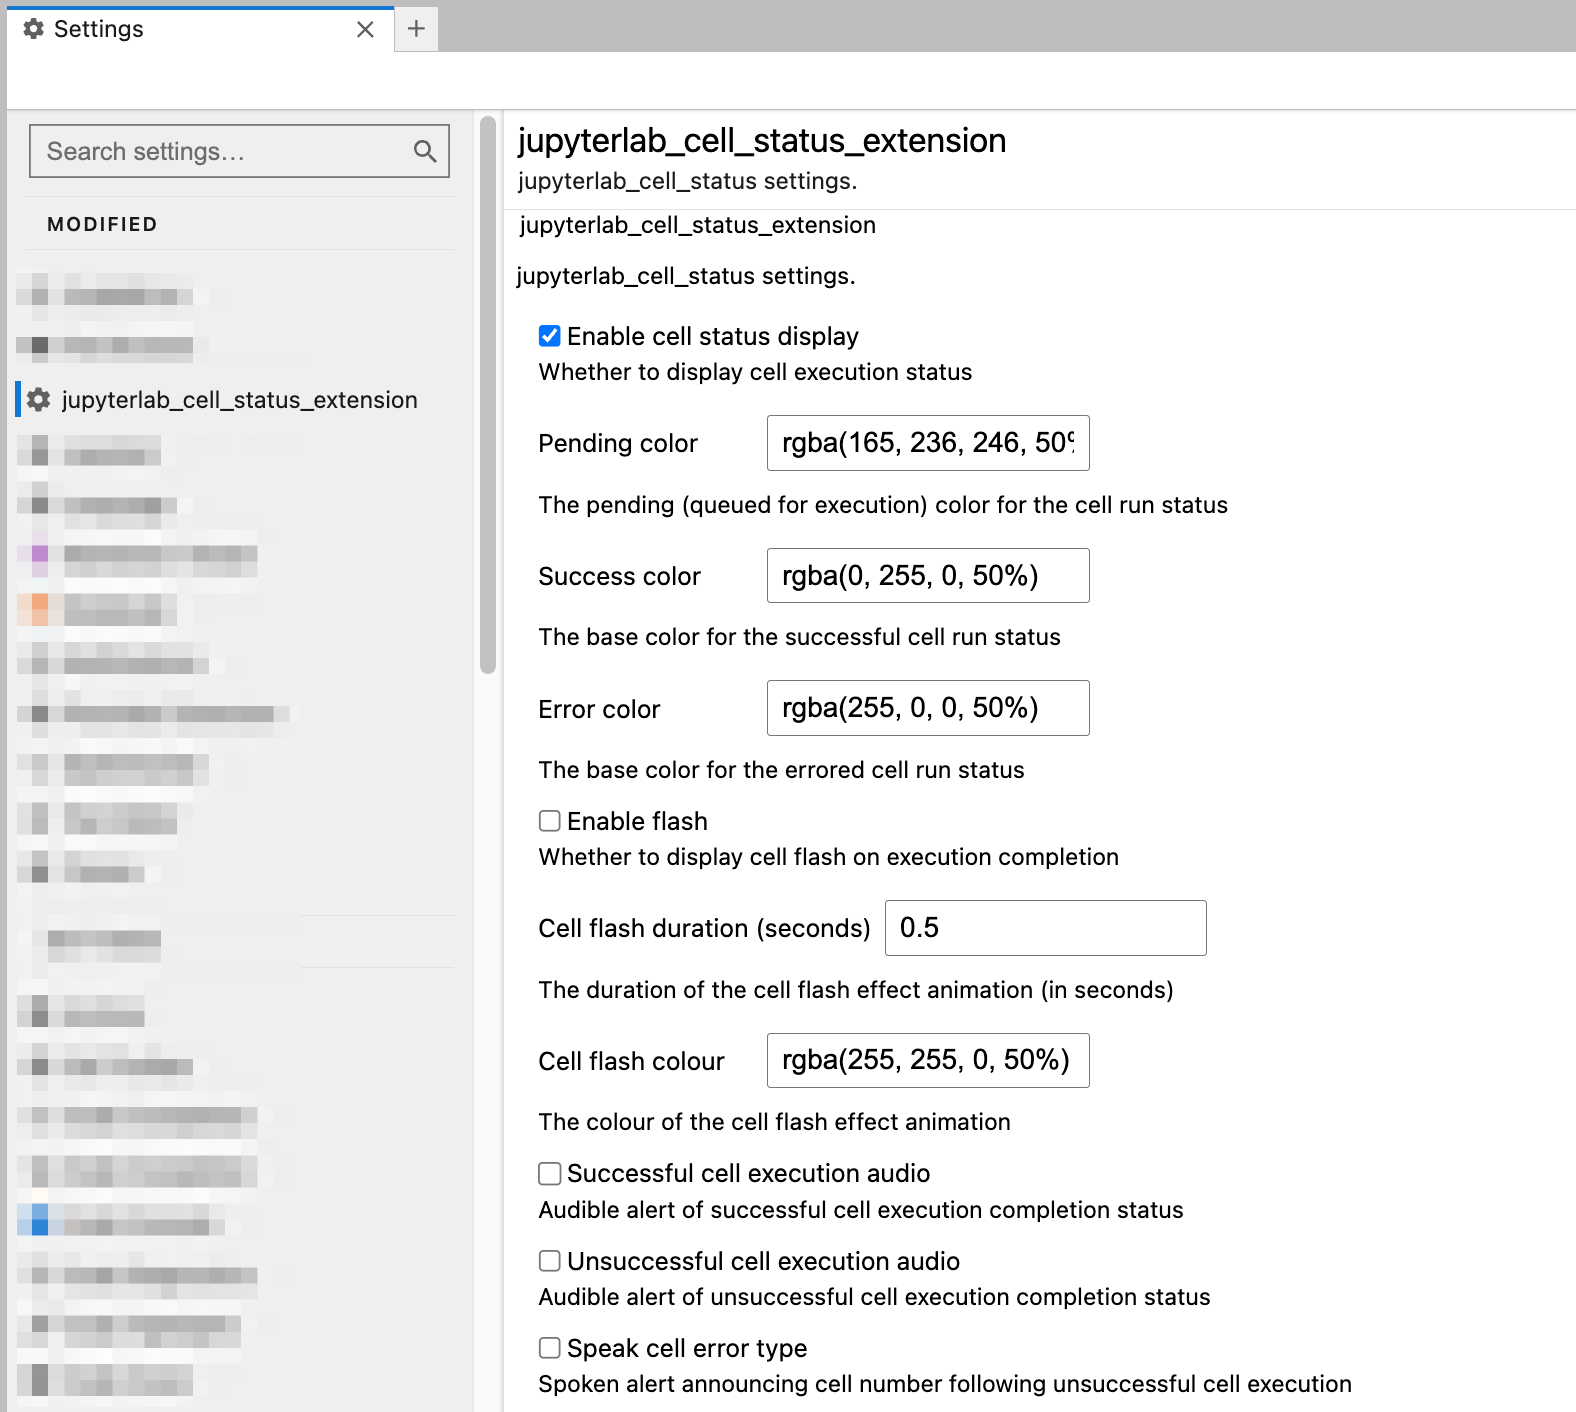Select jupyterlab_cell_status_extension in sidebar
This screenshot has height=1412, width=1576.
[239, 400]
